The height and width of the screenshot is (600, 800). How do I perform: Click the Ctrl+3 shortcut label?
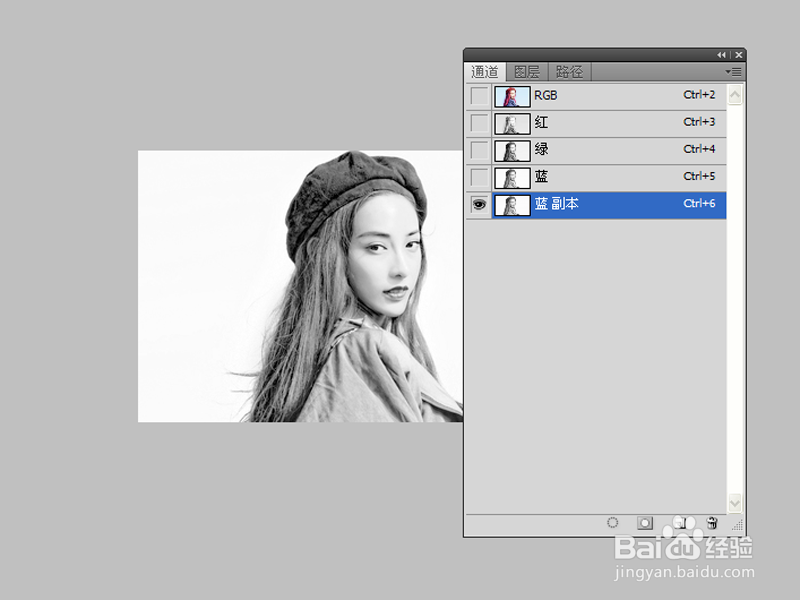coord(699,122)
